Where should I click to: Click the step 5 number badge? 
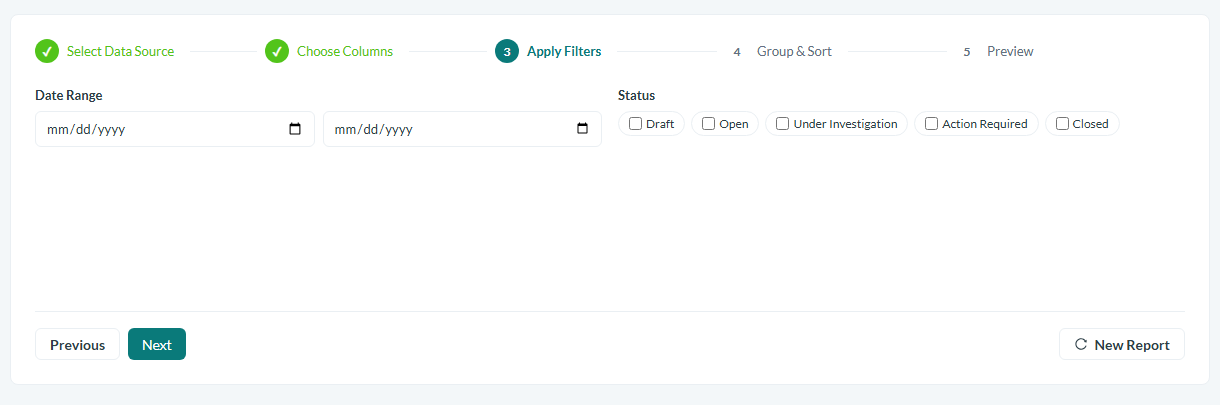click(x=967, y=51)
